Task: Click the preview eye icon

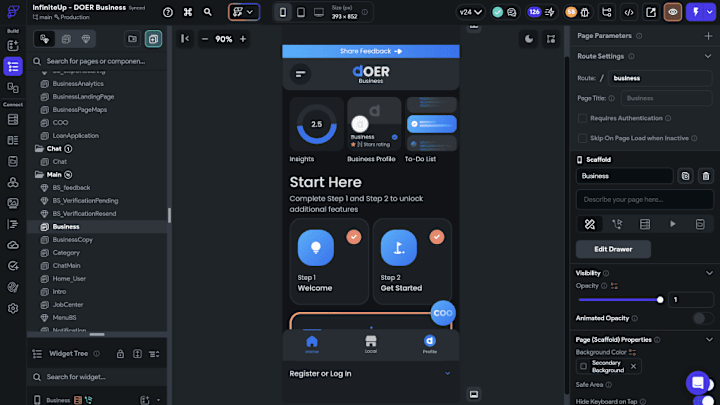Action: (x=673, y=12)
